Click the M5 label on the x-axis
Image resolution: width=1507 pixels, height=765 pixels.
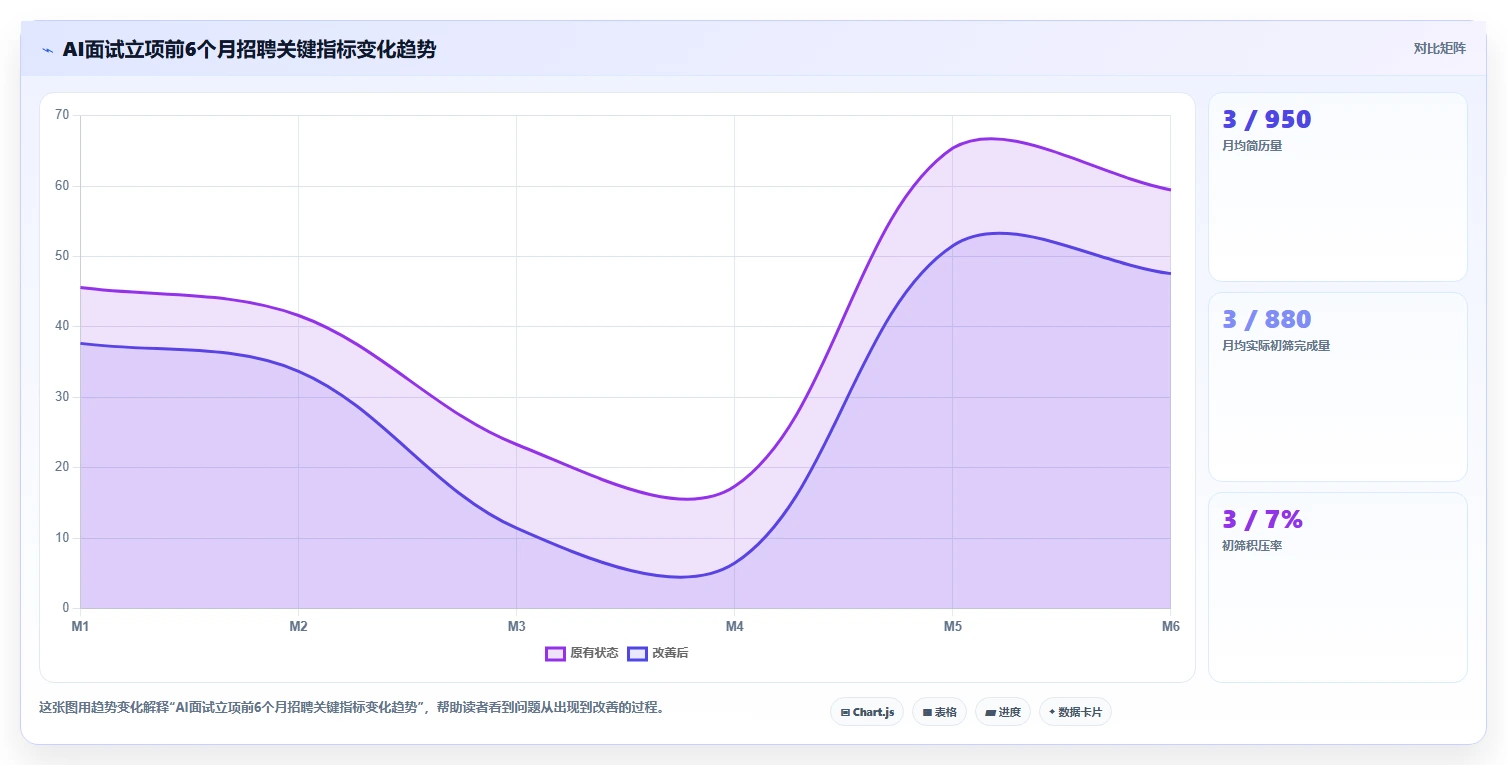(x=953, y=627)
